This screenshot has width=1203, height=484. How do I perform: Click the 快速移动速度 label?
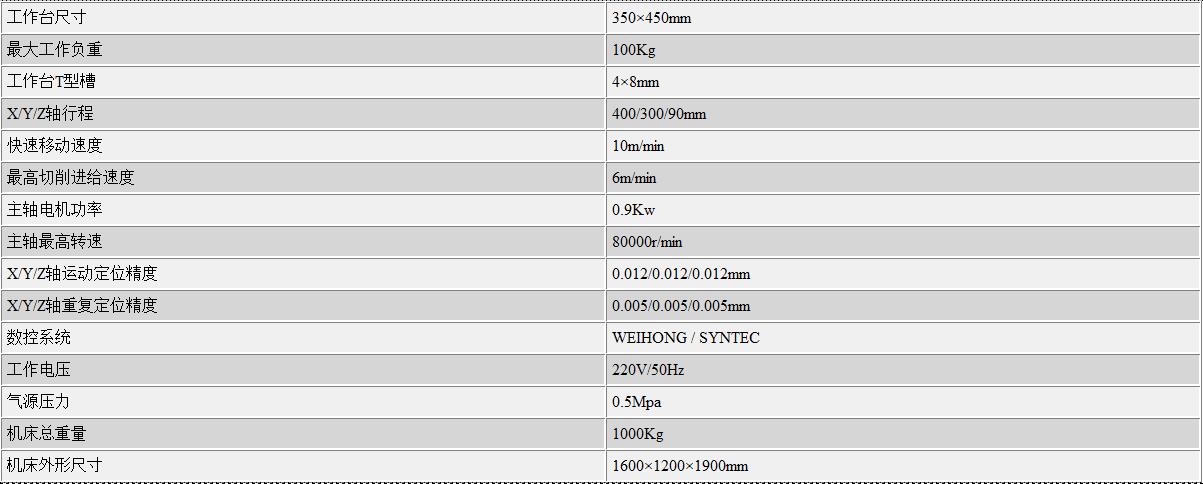(x=54, y=146)
